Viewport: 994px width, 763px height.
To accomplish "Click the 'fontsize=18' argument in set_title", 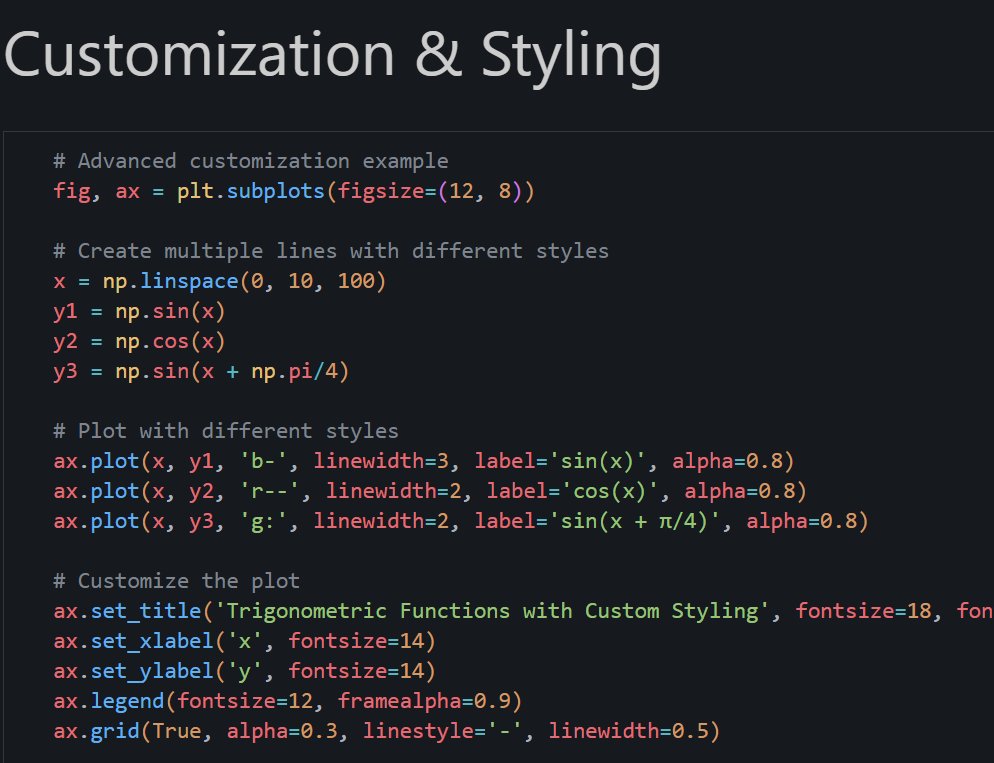I will 863,611.
